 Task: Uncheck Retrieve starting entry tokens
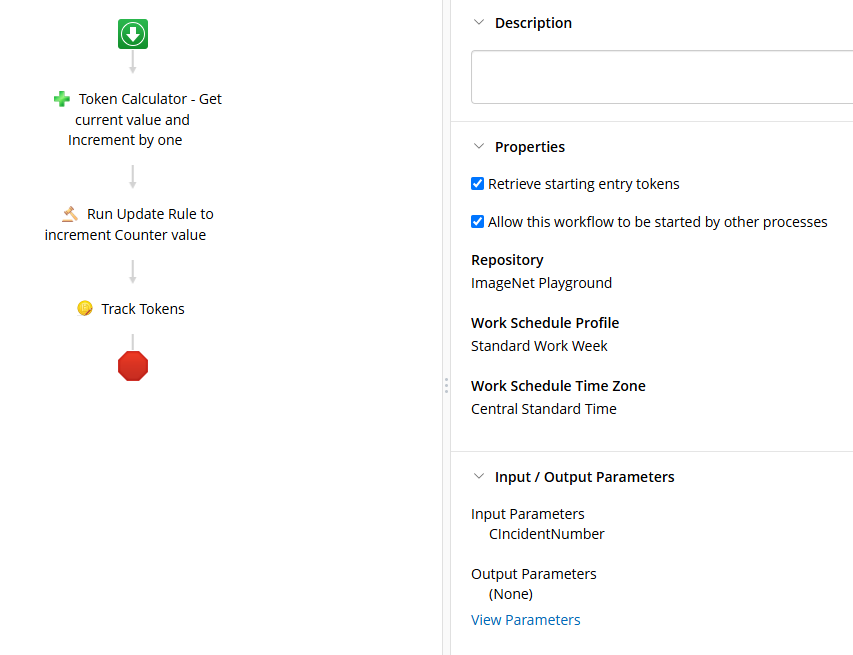tap(478, 184)
